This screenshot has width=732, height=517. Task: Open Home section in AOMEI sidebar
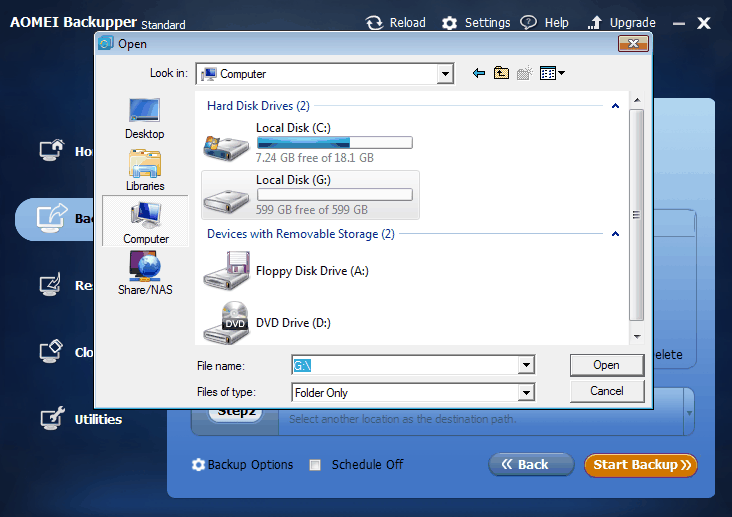65,151
